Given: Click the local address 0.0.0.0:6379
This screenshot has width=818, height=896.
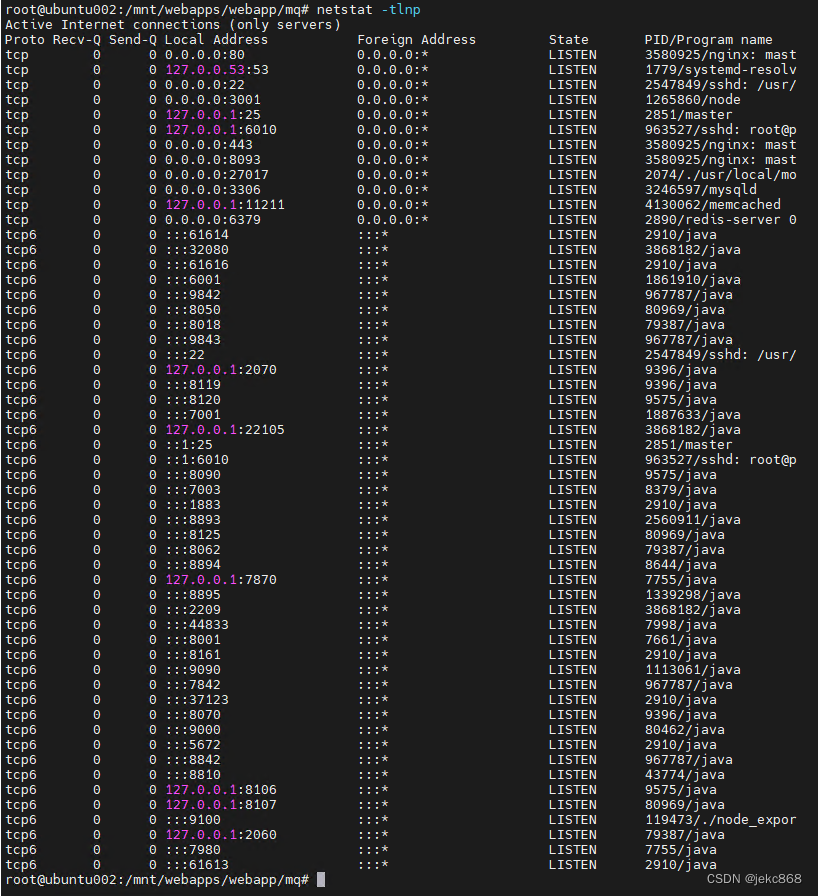Looking at the screenshot, I should pos(213,219).
